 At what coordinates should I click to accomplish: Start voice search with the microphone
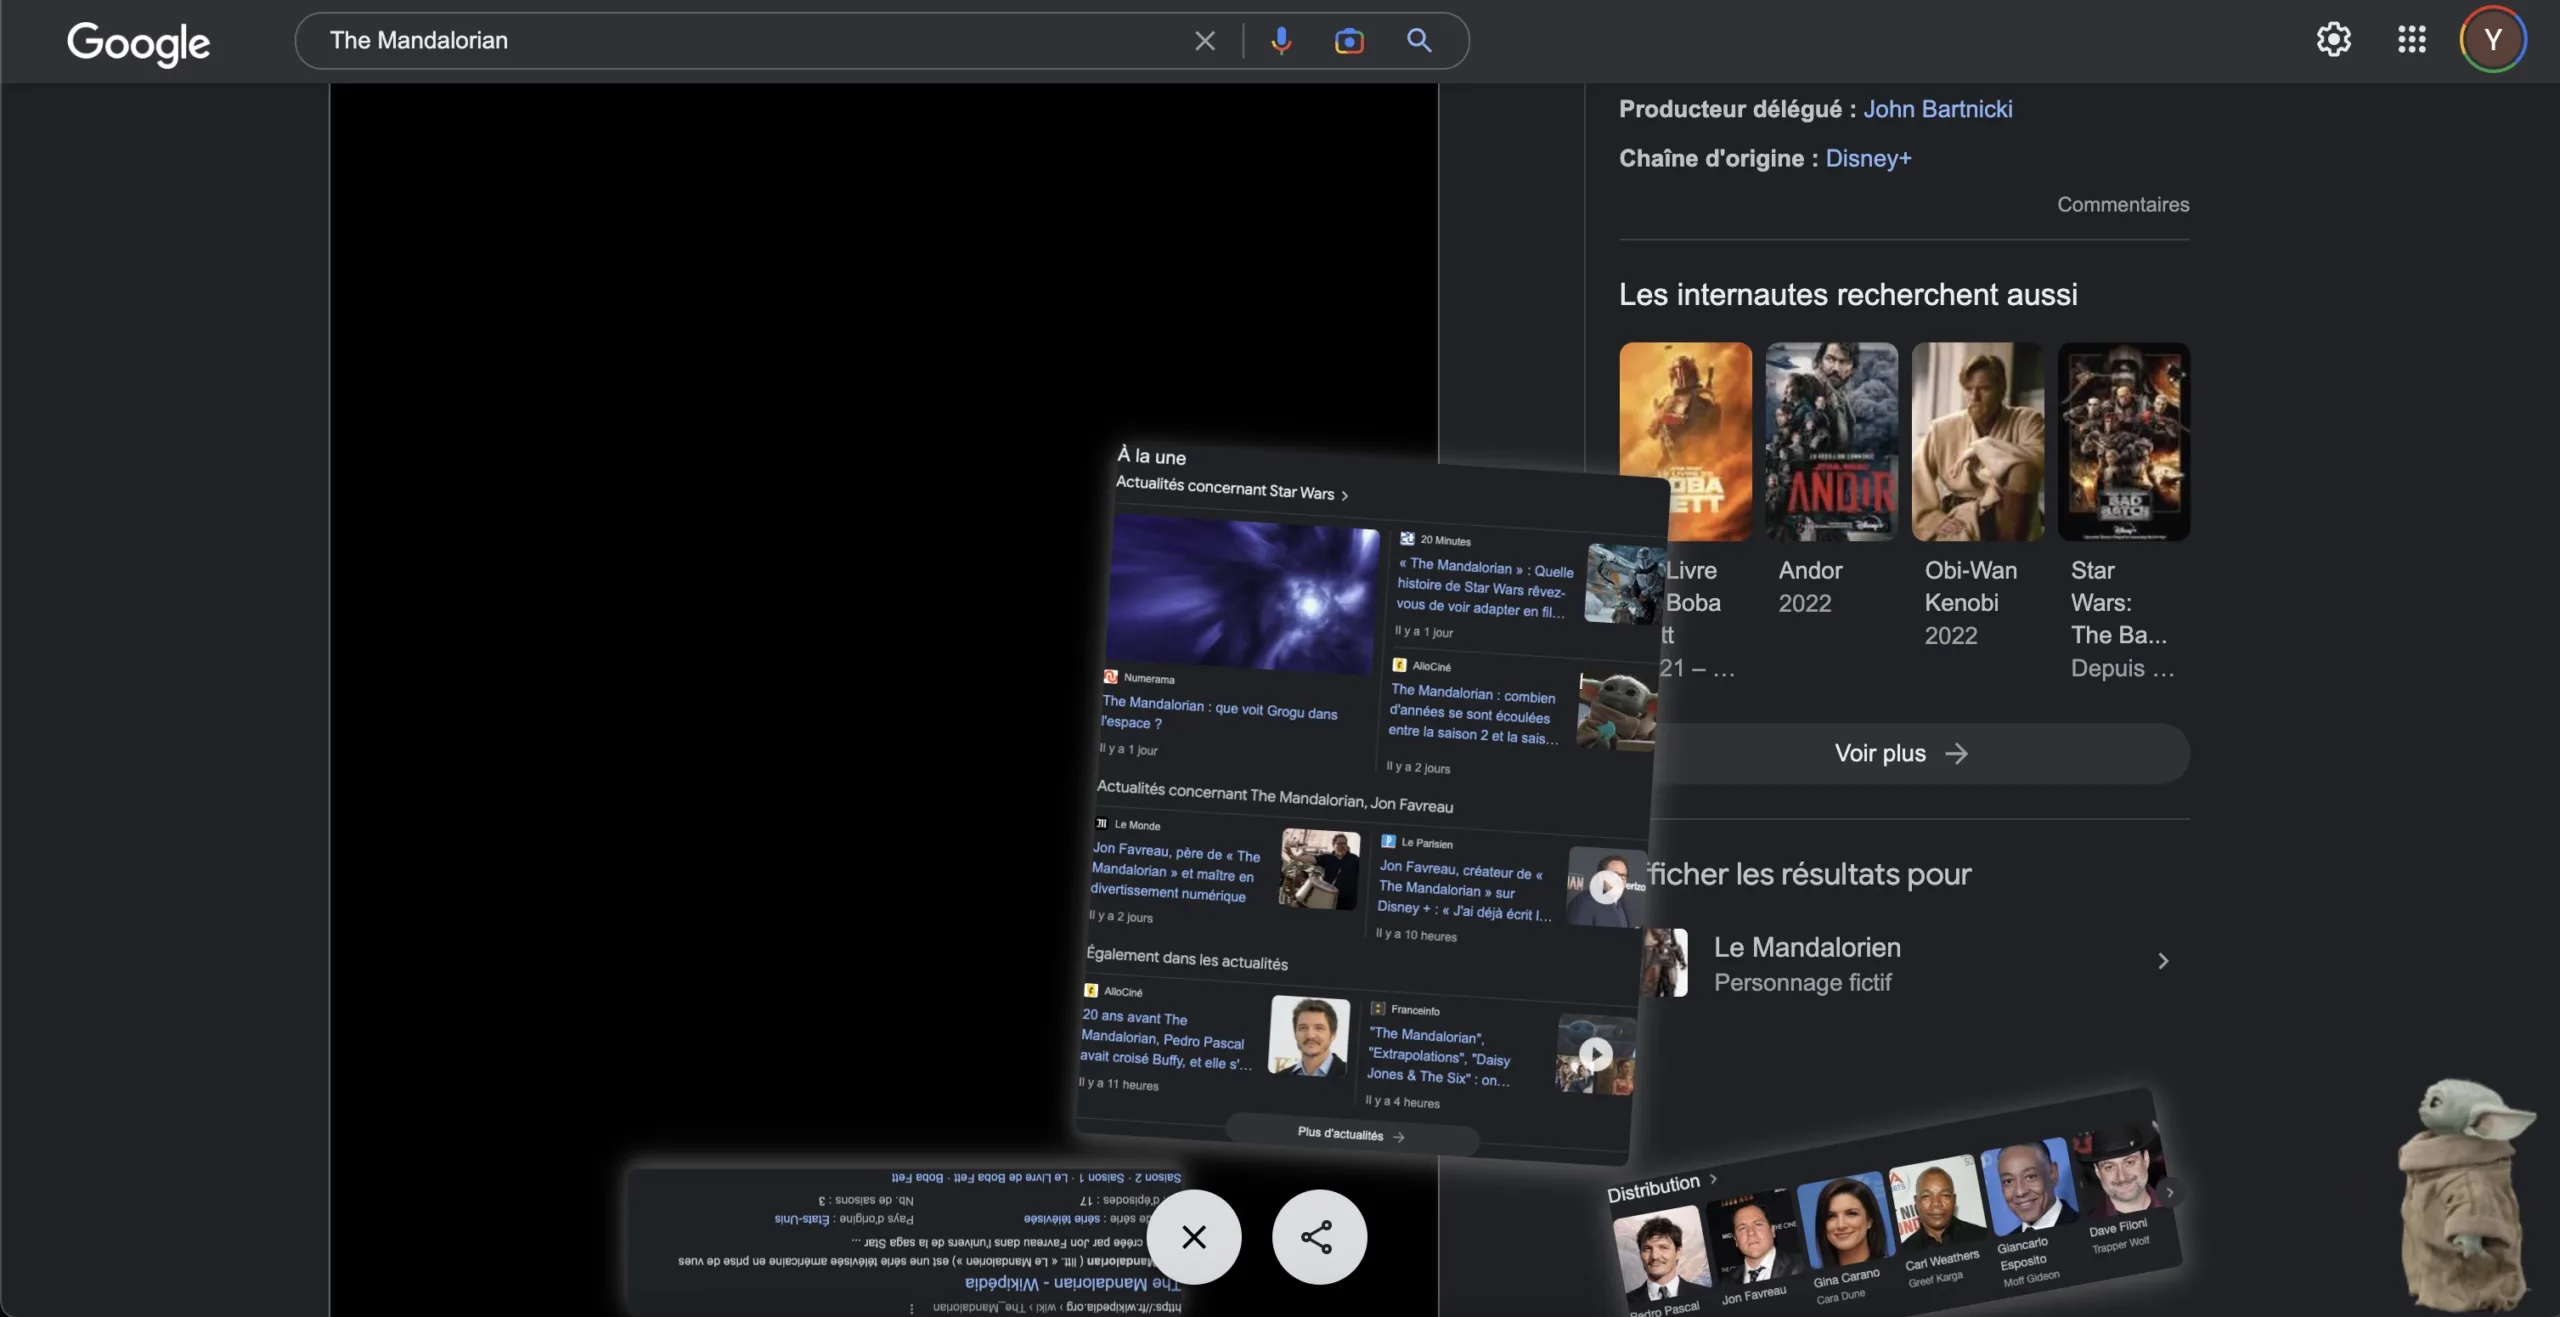pos(1281,41)
